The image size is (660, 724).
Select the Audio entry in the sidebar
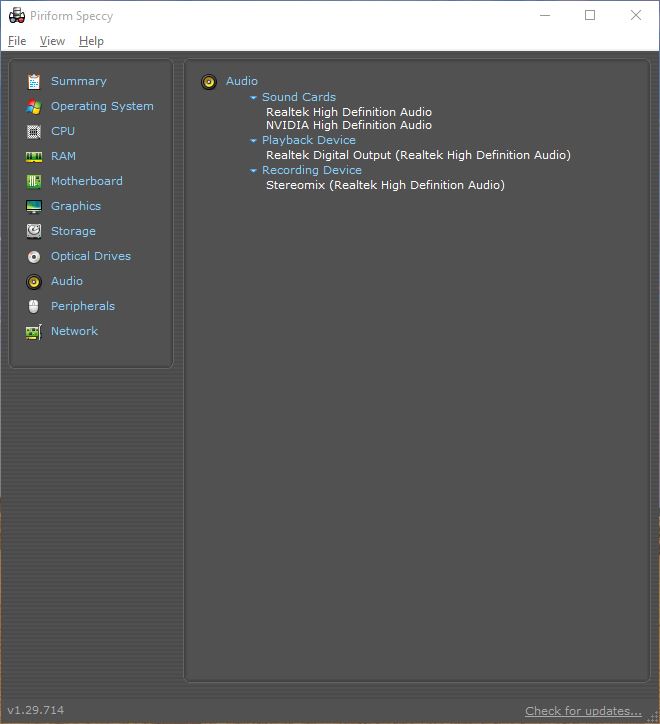pyautogui.click(x=67, y=281)
